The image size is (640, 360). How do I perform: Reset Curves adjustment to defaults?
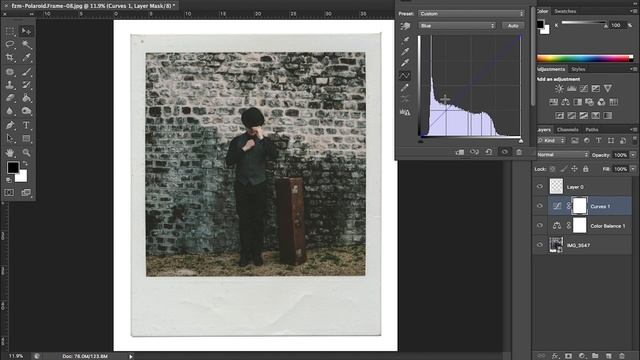[489, 152]
